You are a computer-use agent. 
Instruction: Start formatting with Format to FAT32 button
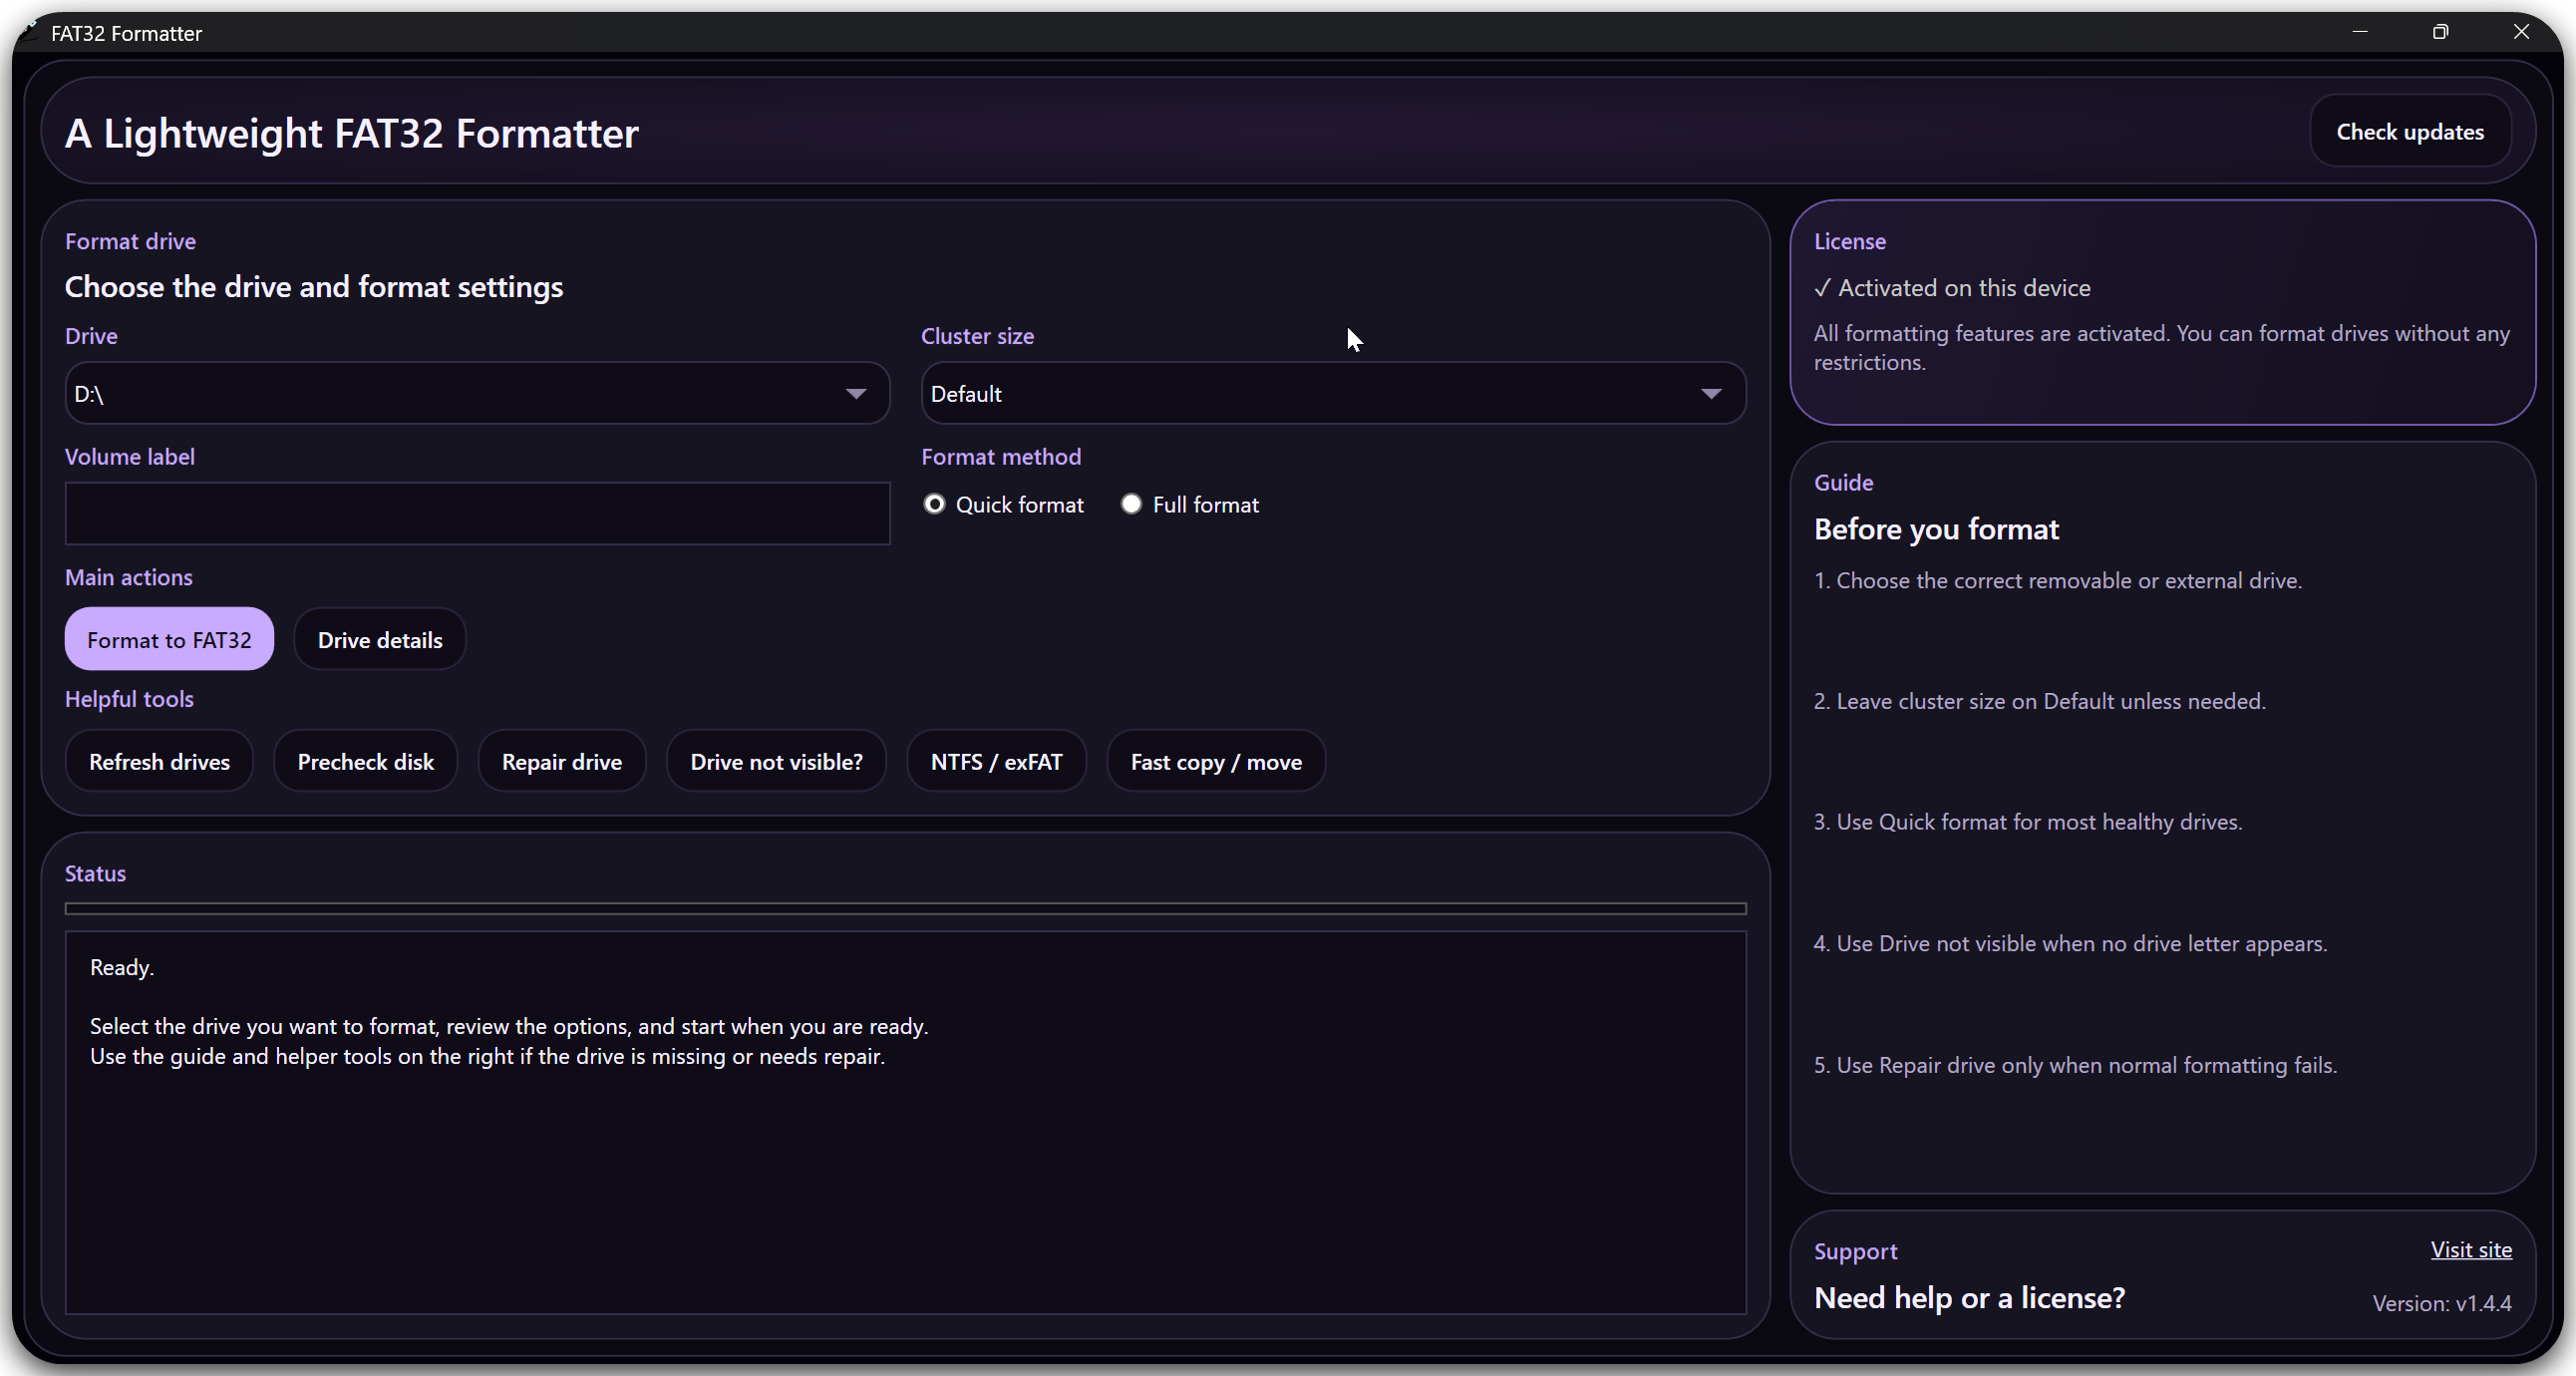tap(169, 640)
